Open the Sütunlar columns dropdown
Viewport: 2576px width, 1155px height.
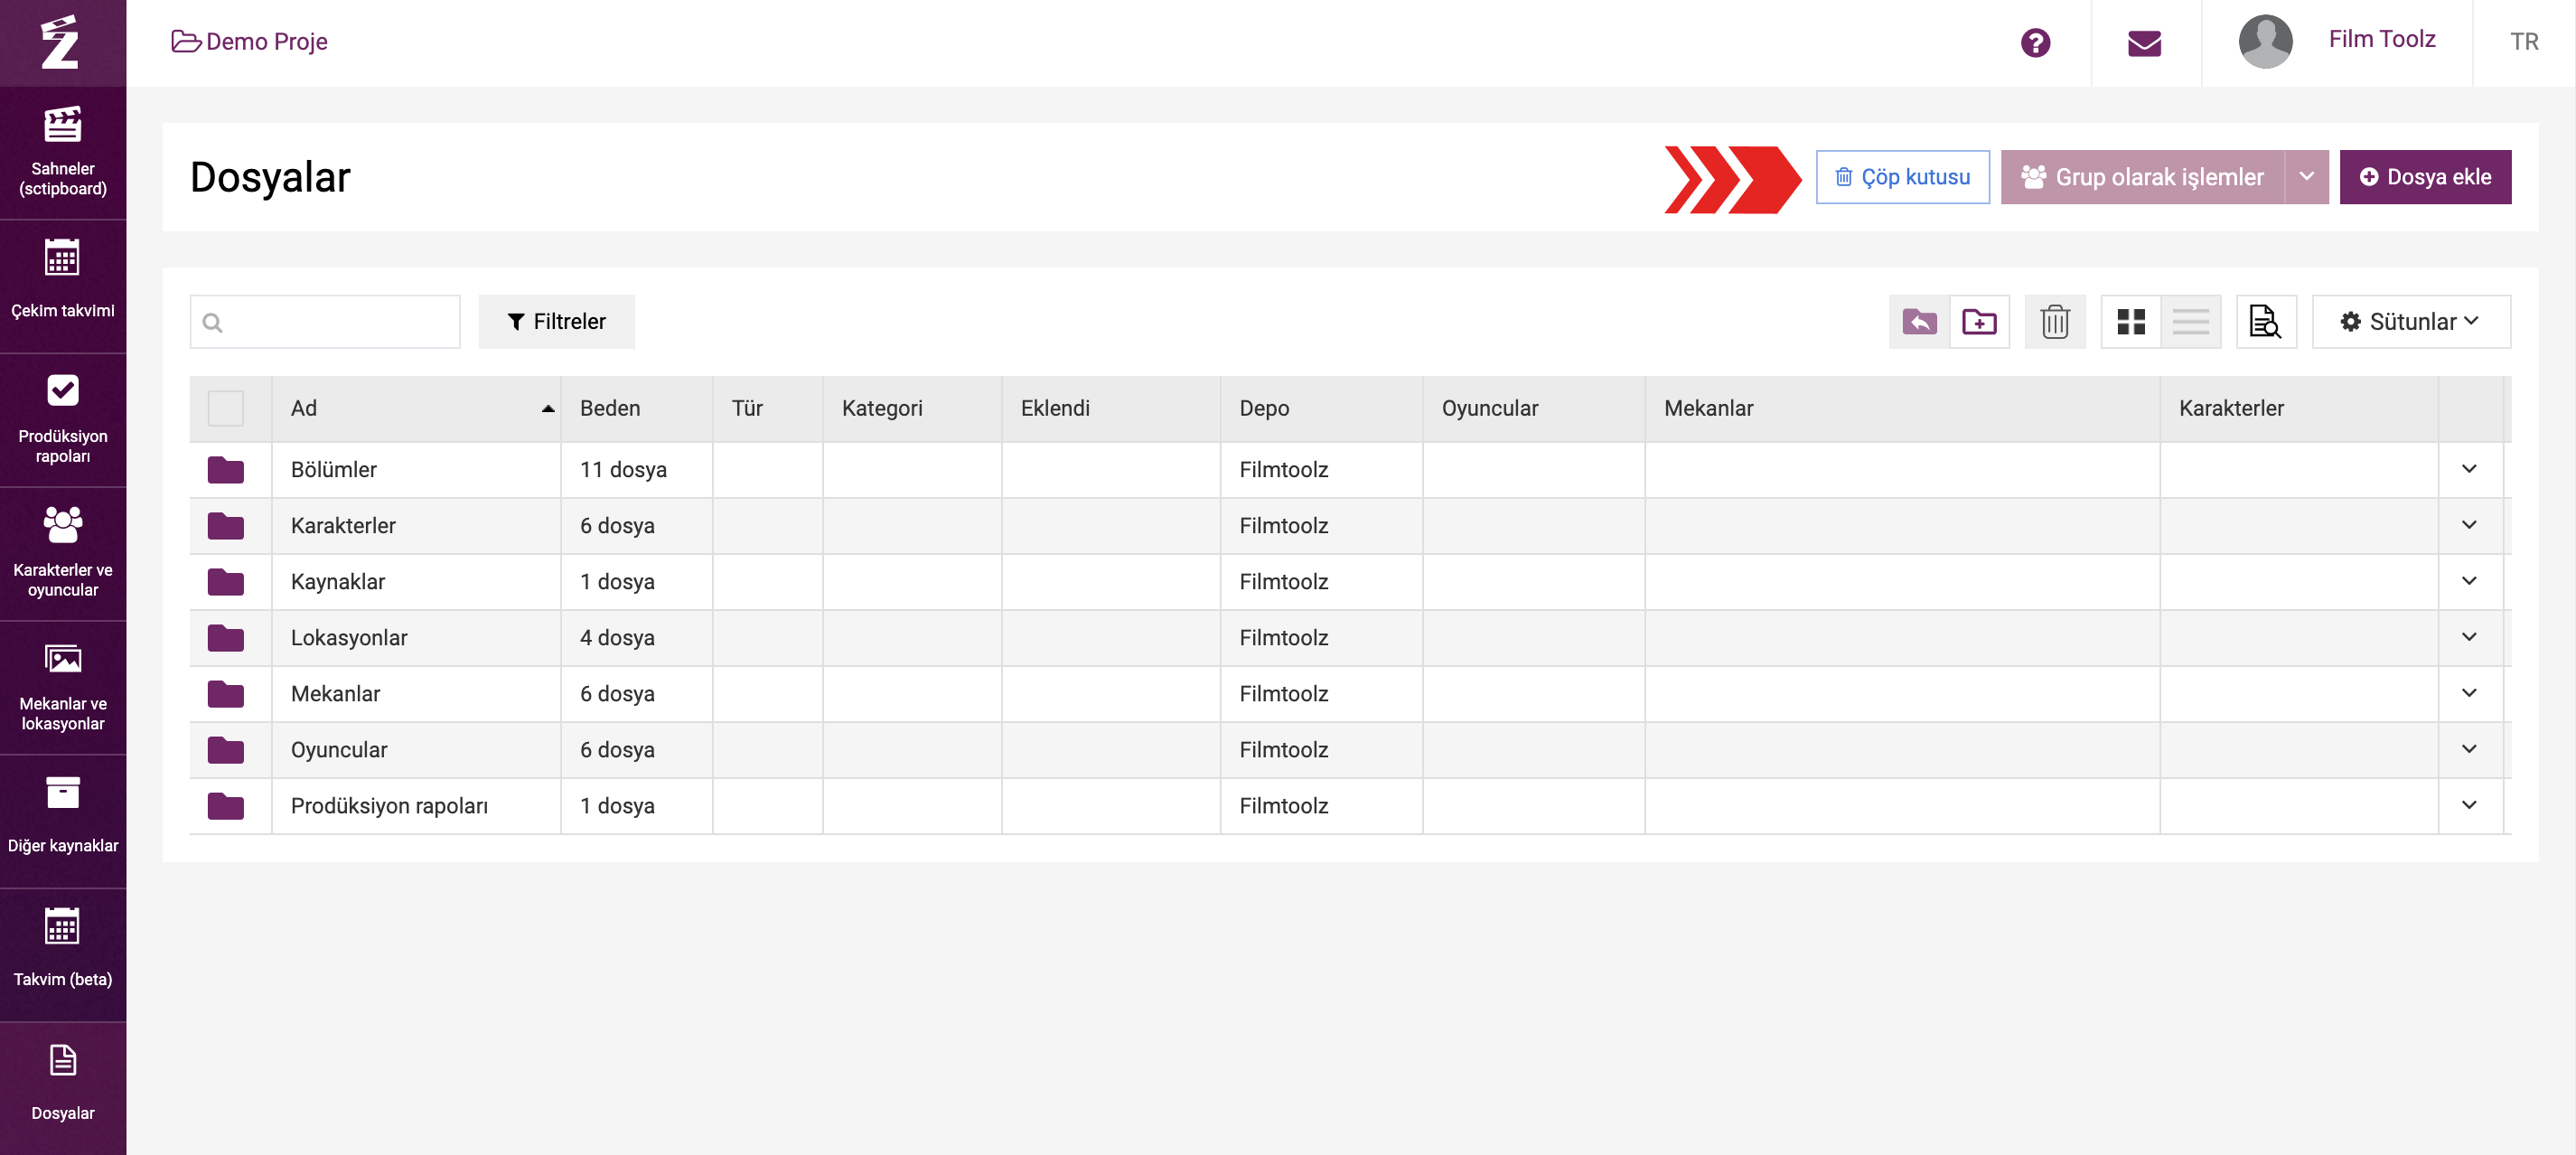coord(2410,322)
